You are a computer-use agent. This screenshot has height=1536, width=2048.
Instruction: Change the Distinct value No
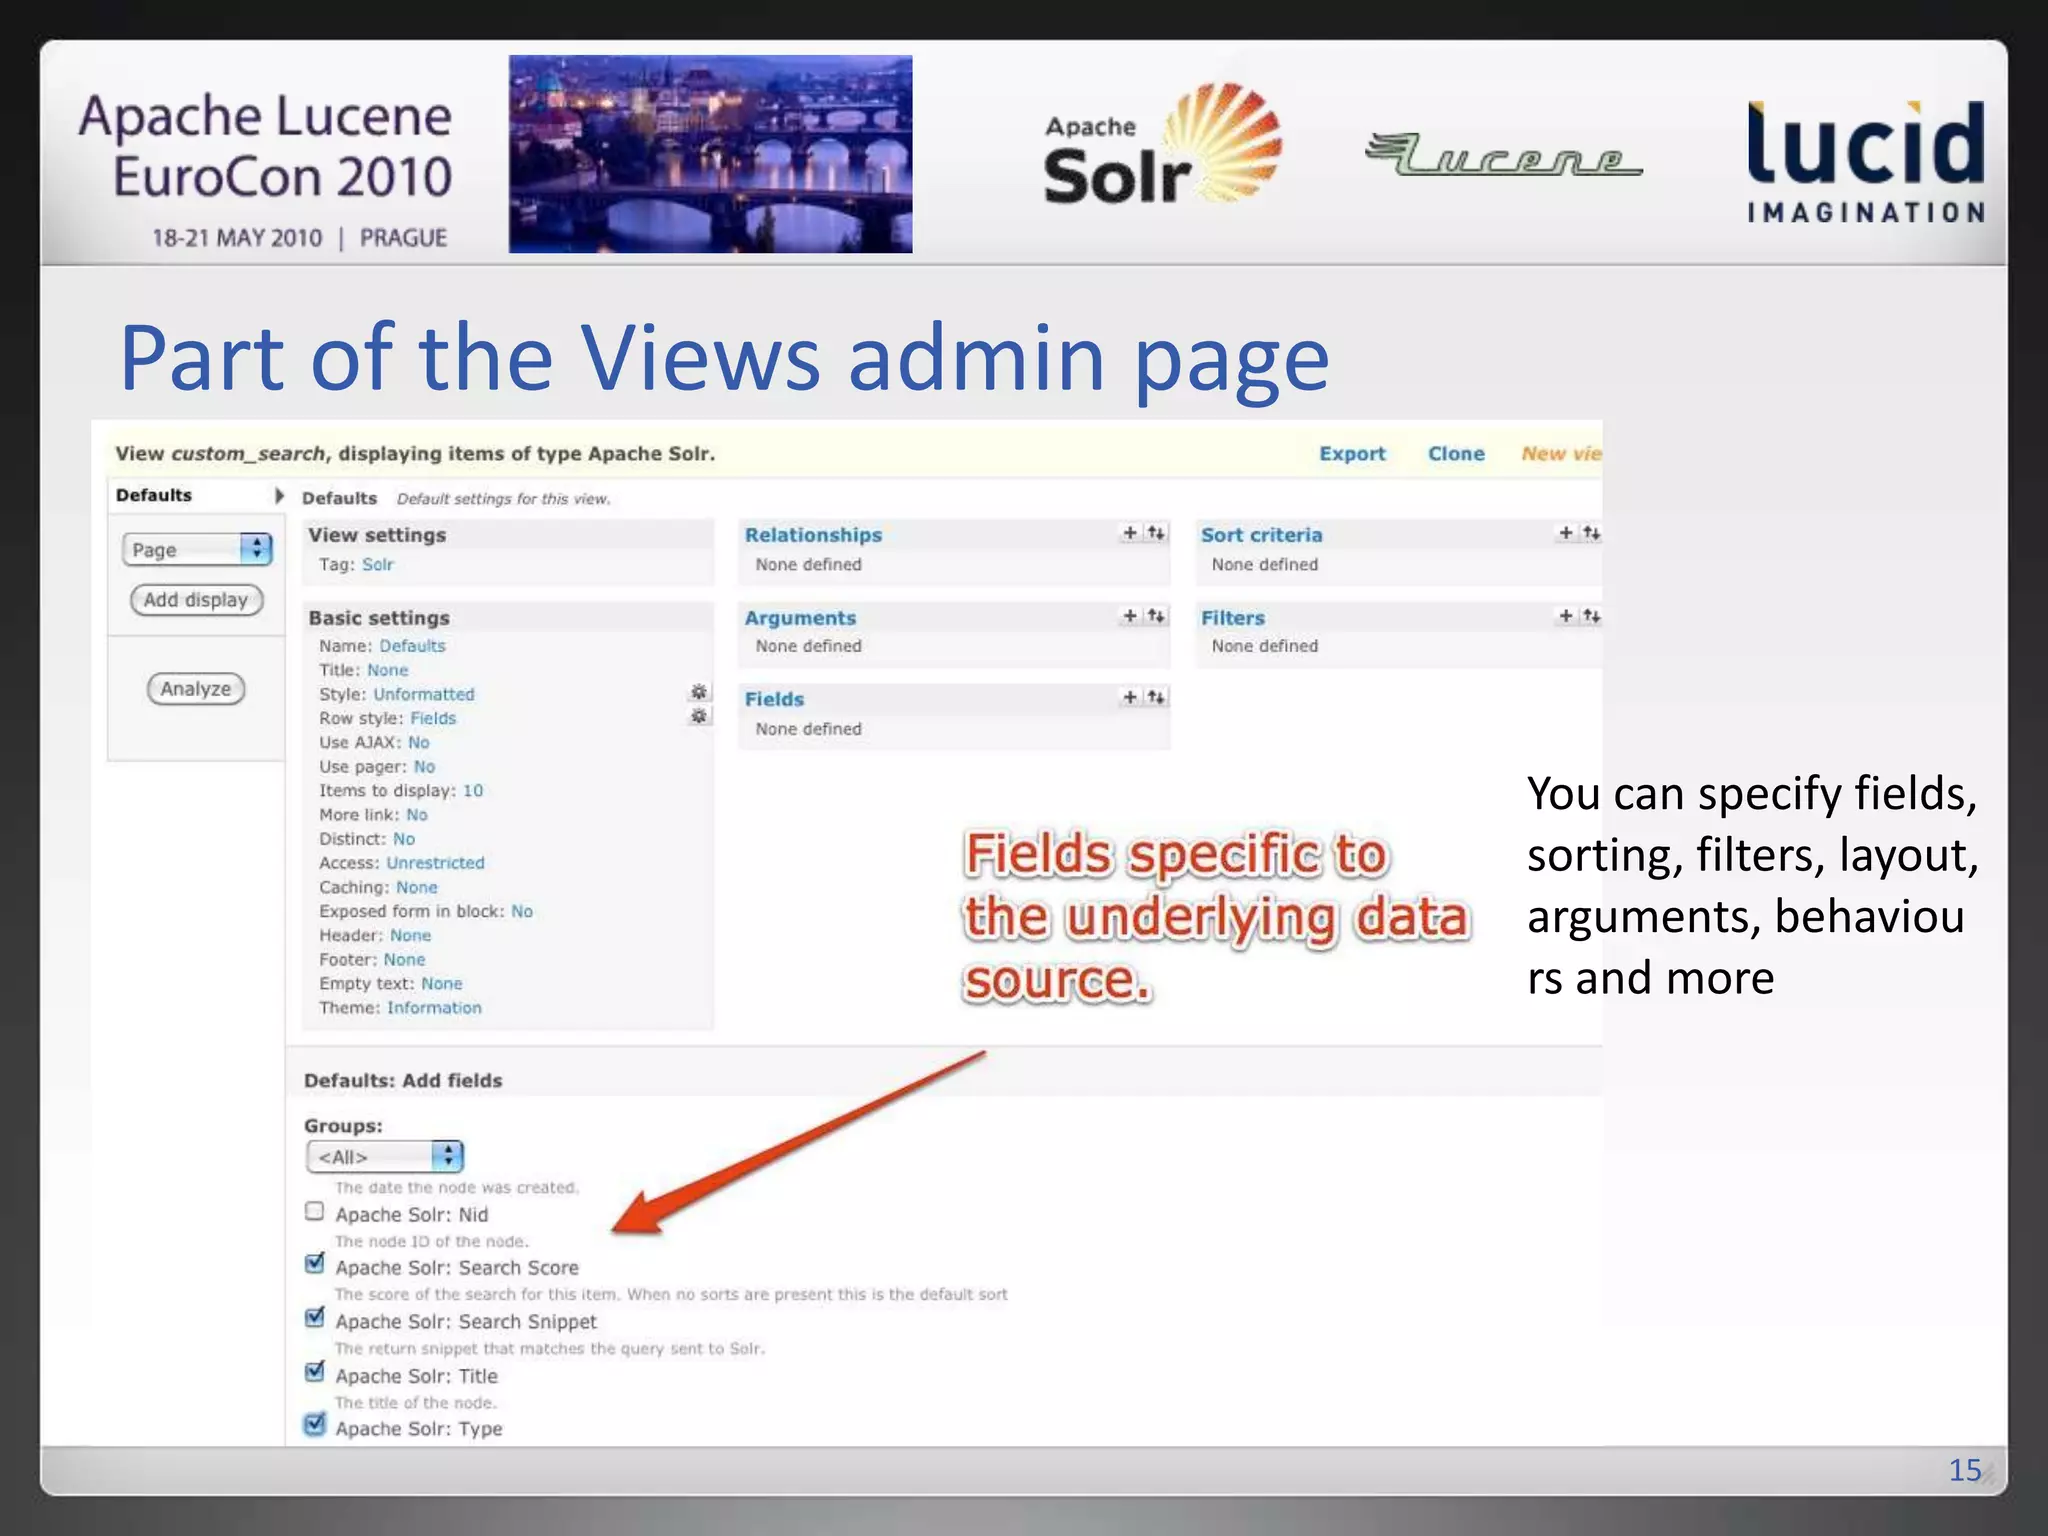point(403,839)
